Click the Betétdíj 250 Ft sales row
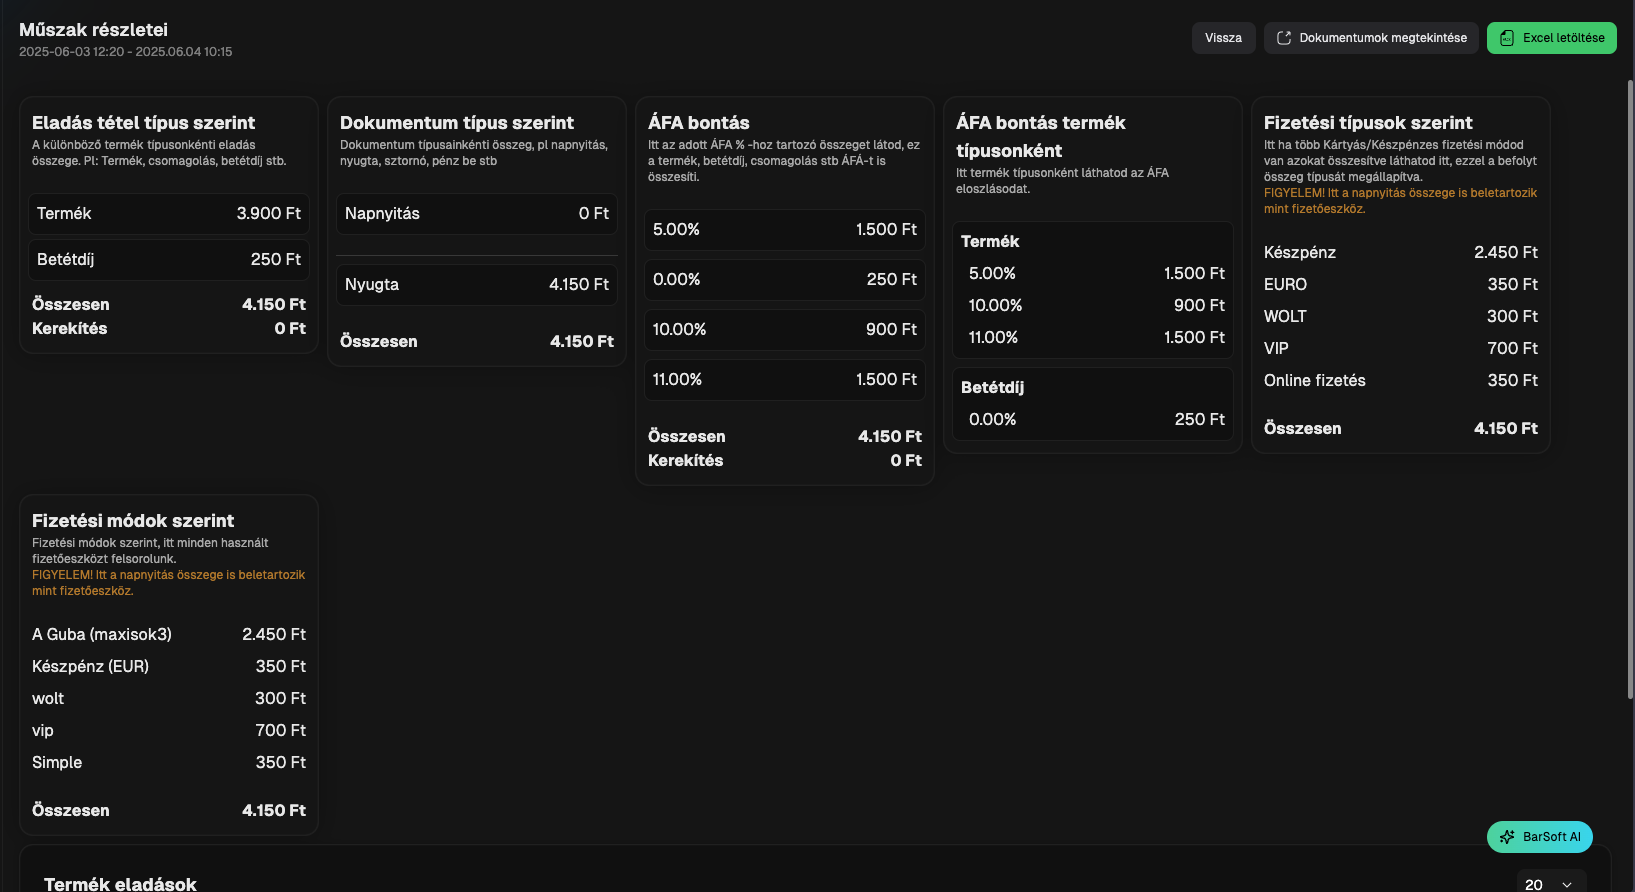 [169, 260]
